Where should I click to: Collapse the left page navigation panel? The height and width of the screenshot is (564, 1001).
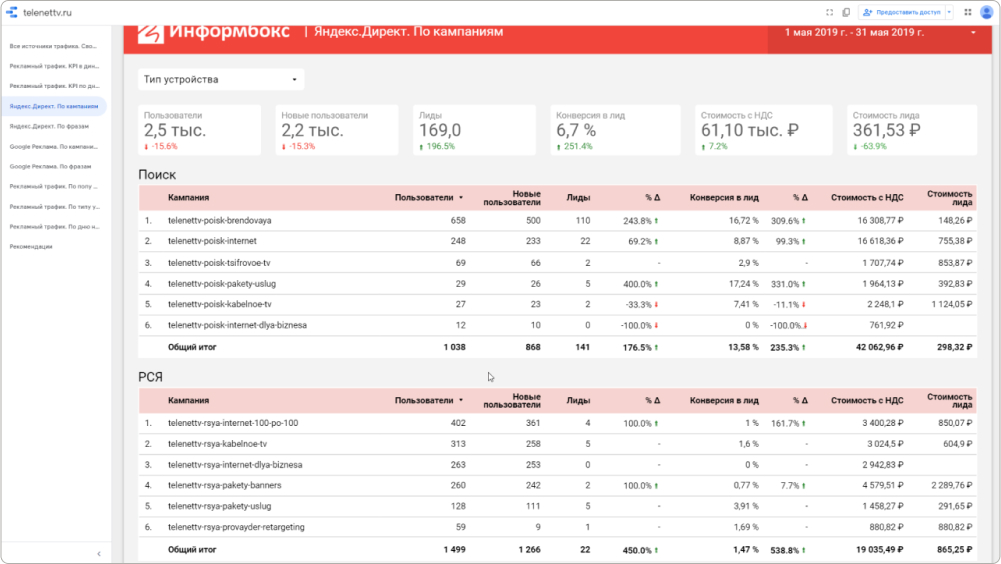pos(99,554)
